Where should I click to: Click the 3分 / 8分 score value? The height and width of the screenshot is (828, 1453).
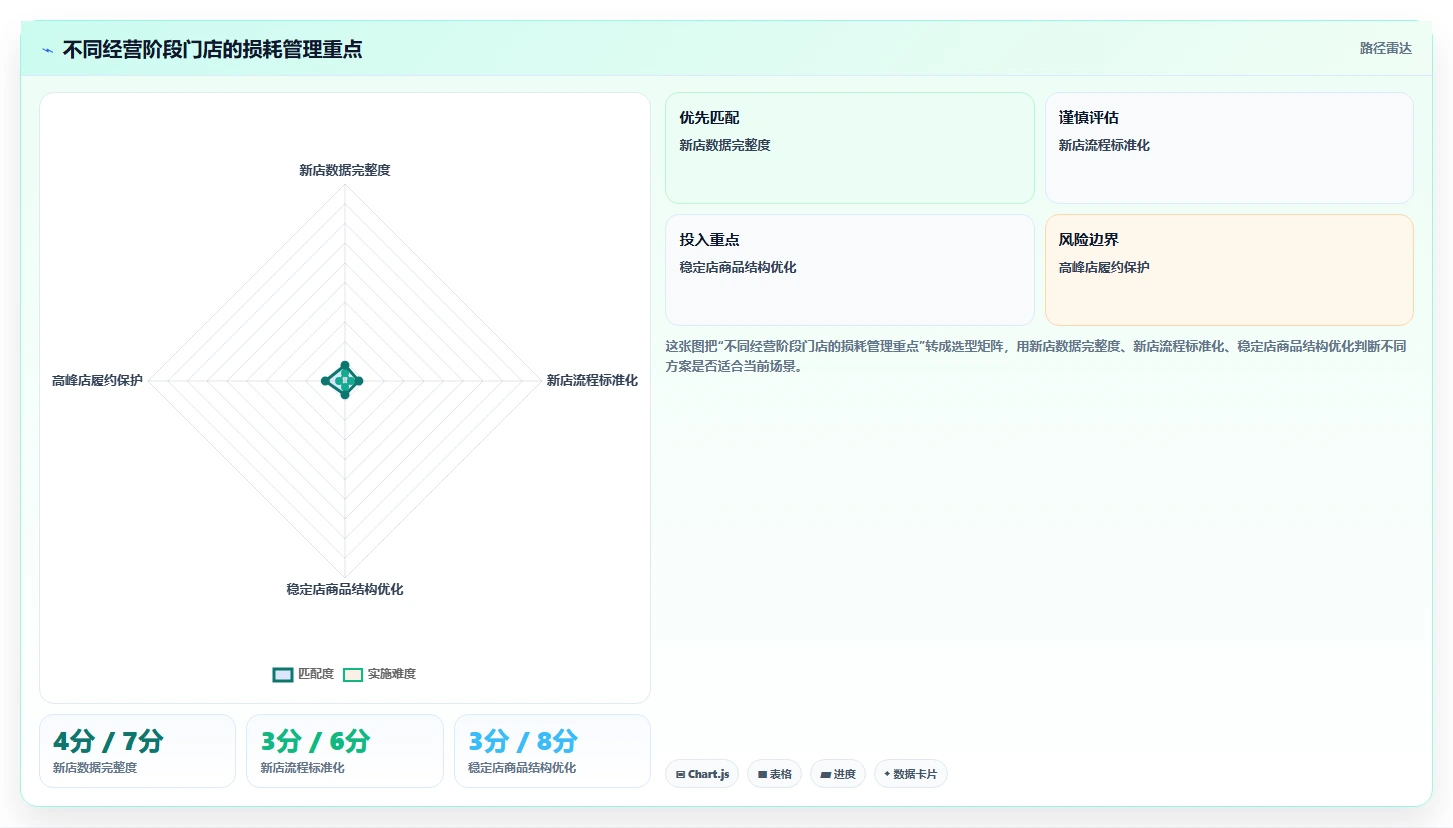[x=523, y=741]
